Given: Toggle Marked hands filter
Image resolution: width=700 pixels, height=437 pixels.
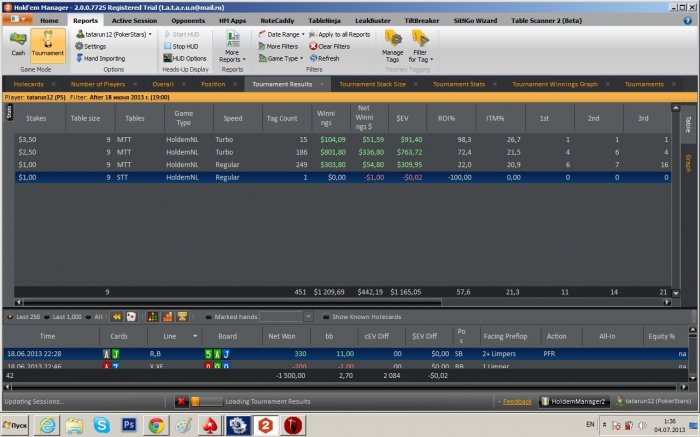Looking at the screenshot, I should click(231, 317).
